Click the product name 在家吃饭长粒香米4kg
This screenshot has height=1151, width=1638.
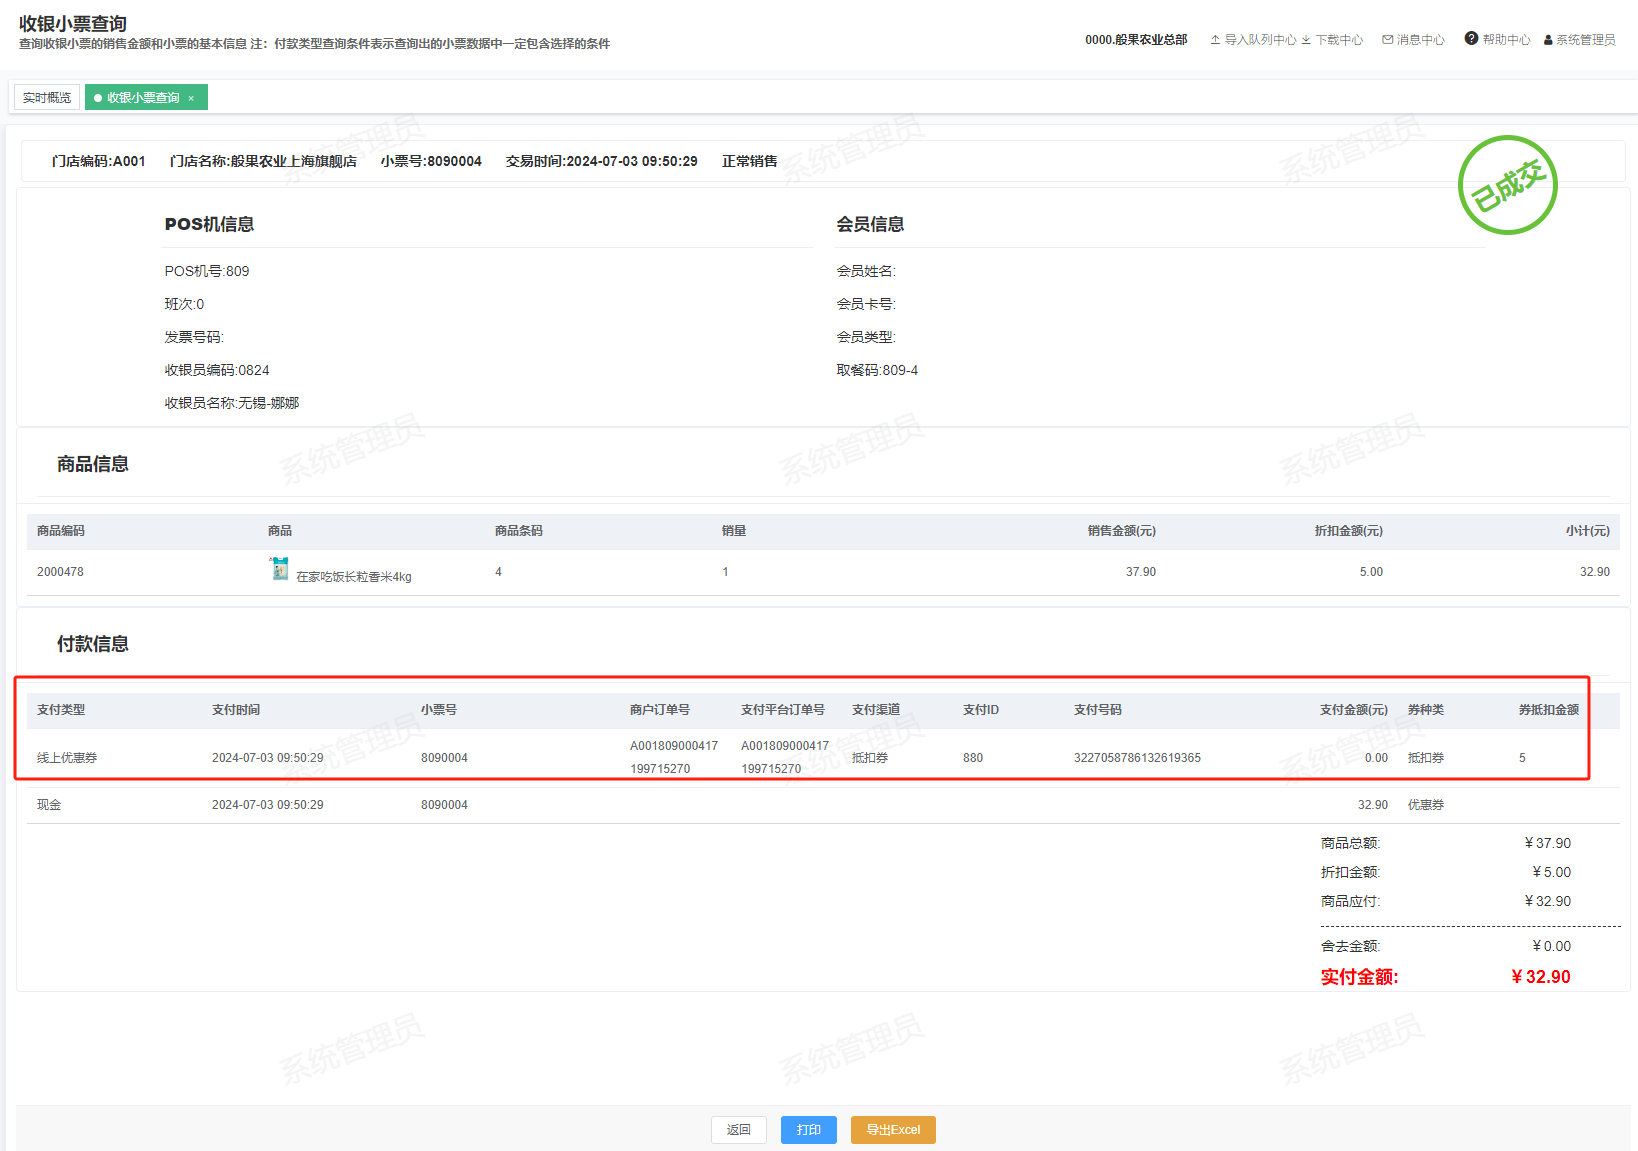(x=354, y=577)
